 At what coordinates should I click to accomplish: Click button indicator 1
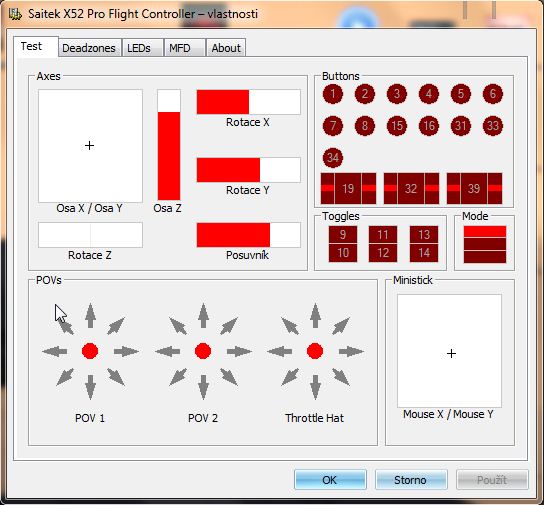point(333,94)
